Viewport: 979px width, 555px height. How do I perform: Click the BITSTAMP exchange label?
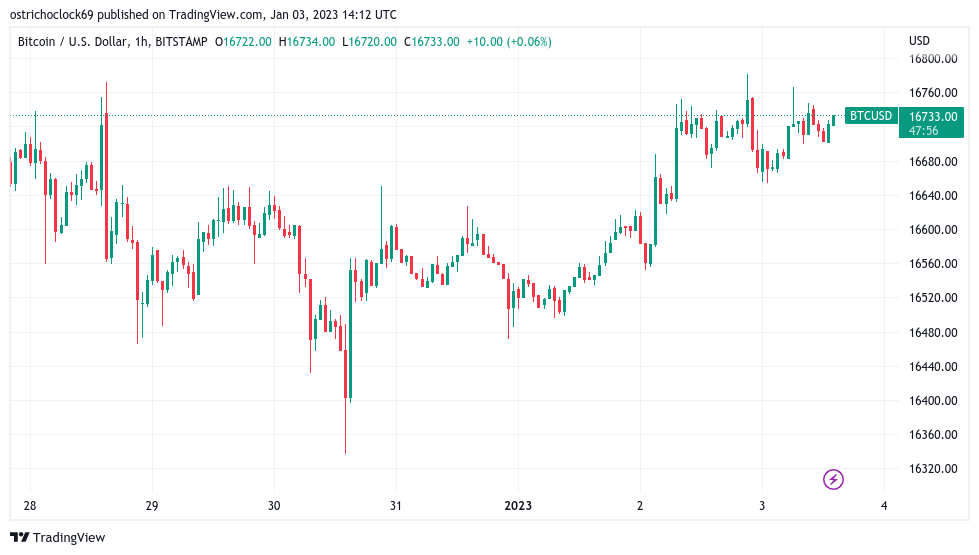tap(181, 42)
